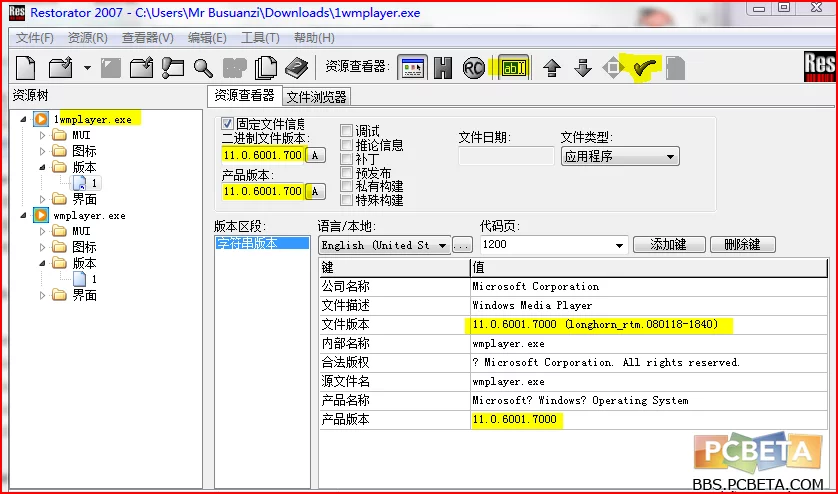Select version resource 1 under 1wmplayer.exe
This screenshot has height=494, width=838.
coord(94,183)
